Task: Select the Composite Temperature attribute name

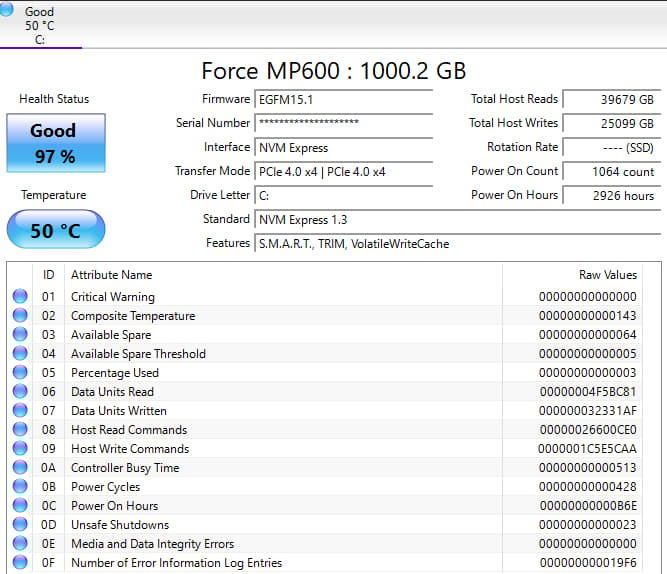Action: [133, 316]
